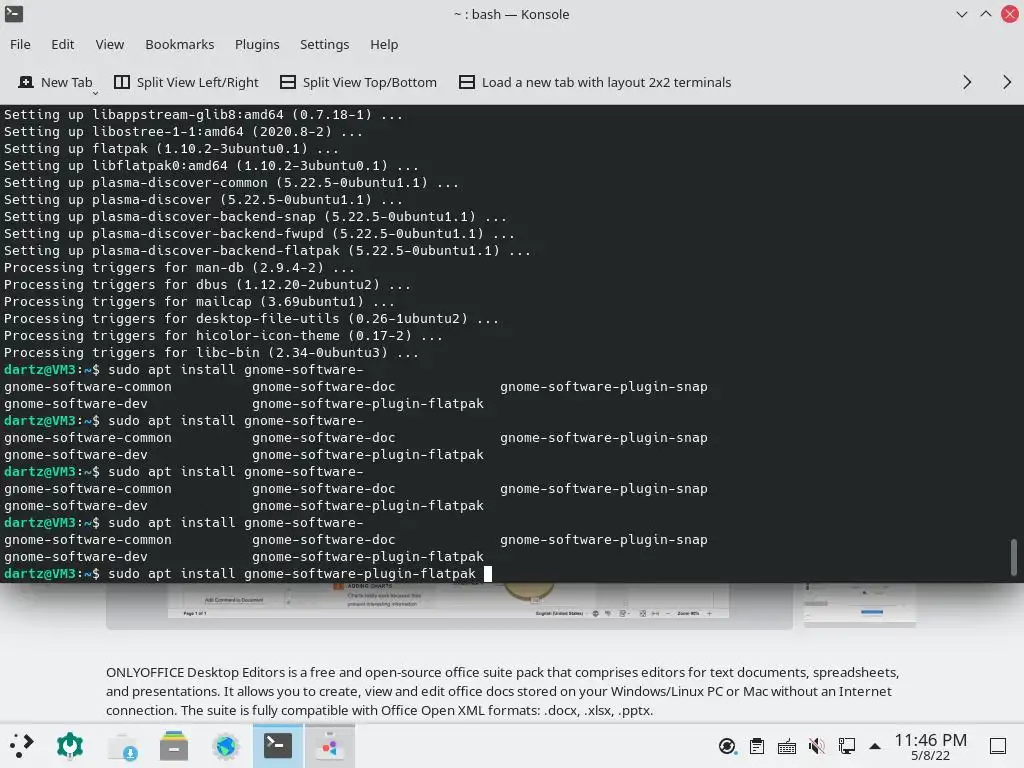
Task: Click the terminal cursor at the command prompt
Action: tap(487, 574)
